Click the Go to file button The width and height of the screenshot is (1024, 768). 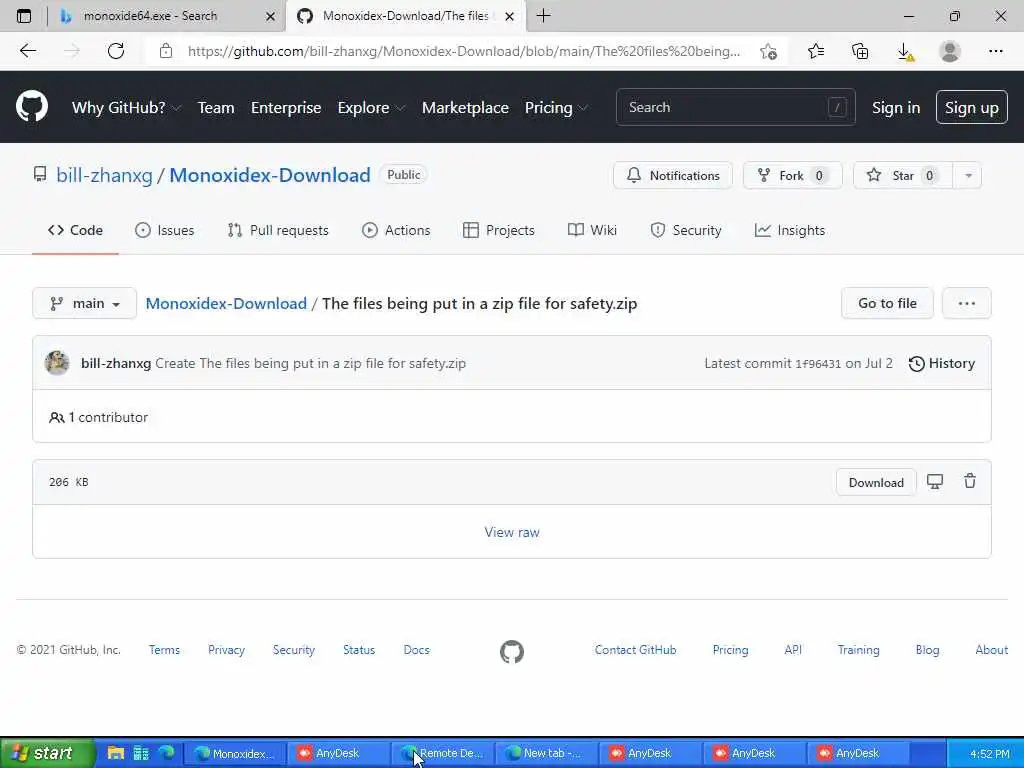pyautogui.click(x=887, y=303)
